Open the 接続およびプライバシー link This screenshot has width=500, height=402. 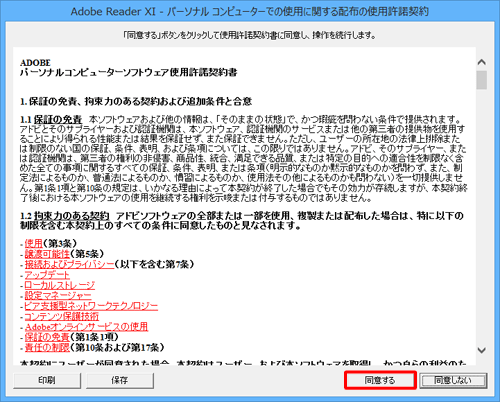[69, 264]
